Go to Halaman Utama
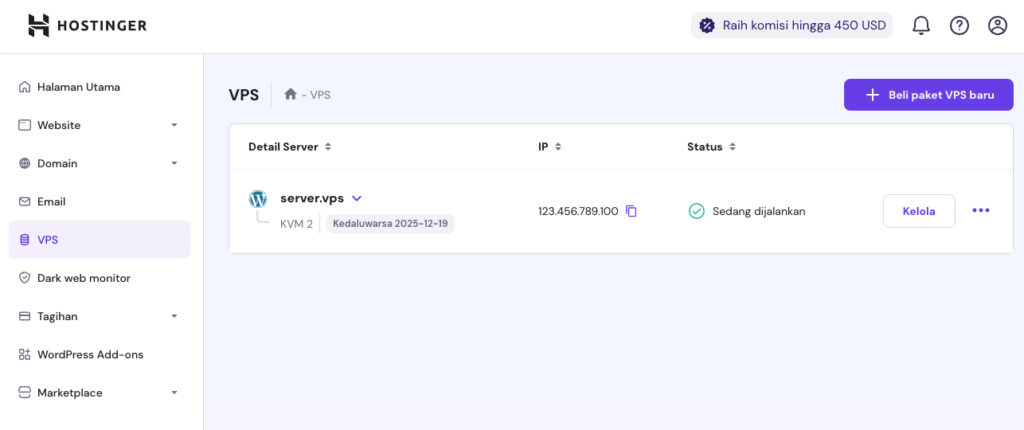This screenshot has width=1024, height=430. [78, 87]
